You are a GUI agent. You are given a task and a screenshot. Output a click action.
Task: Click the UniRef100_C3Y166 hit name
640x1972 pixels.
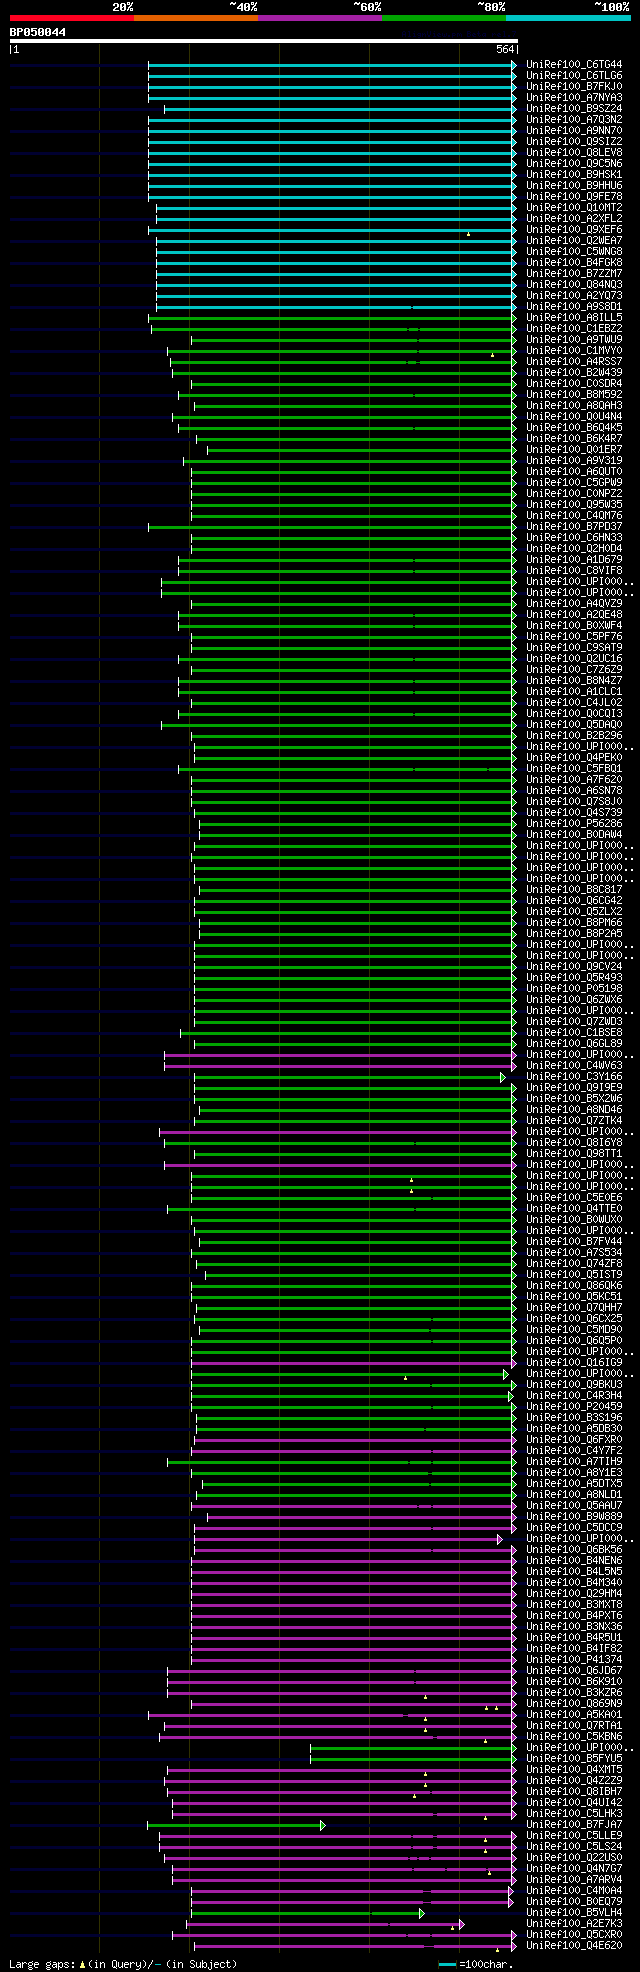click(x=574, y=1077)
